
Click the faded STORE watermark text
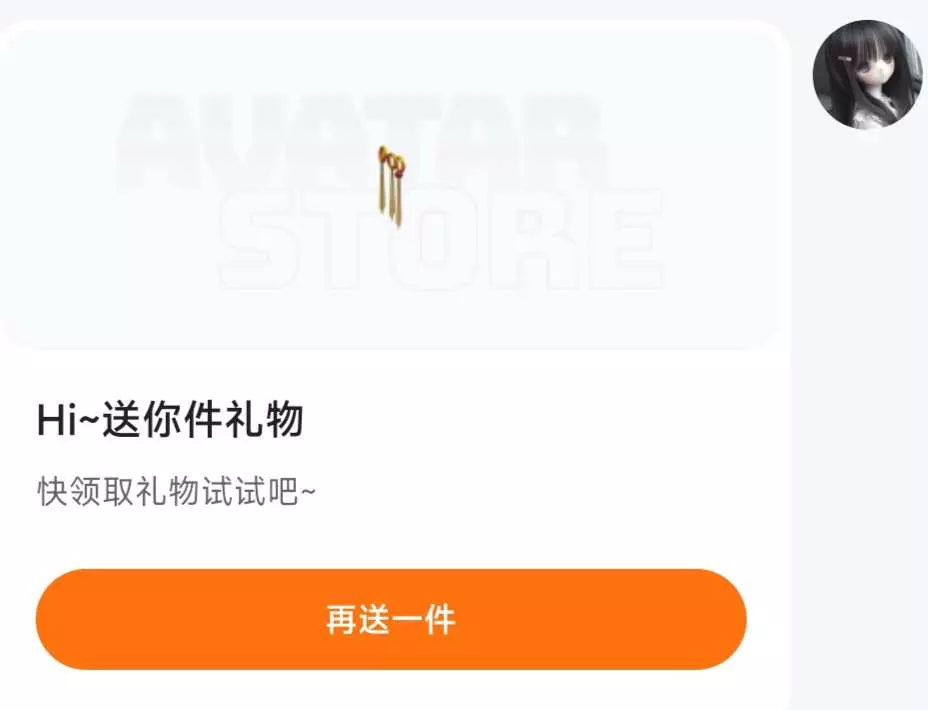pyautogui.click(x=442, y=240)
